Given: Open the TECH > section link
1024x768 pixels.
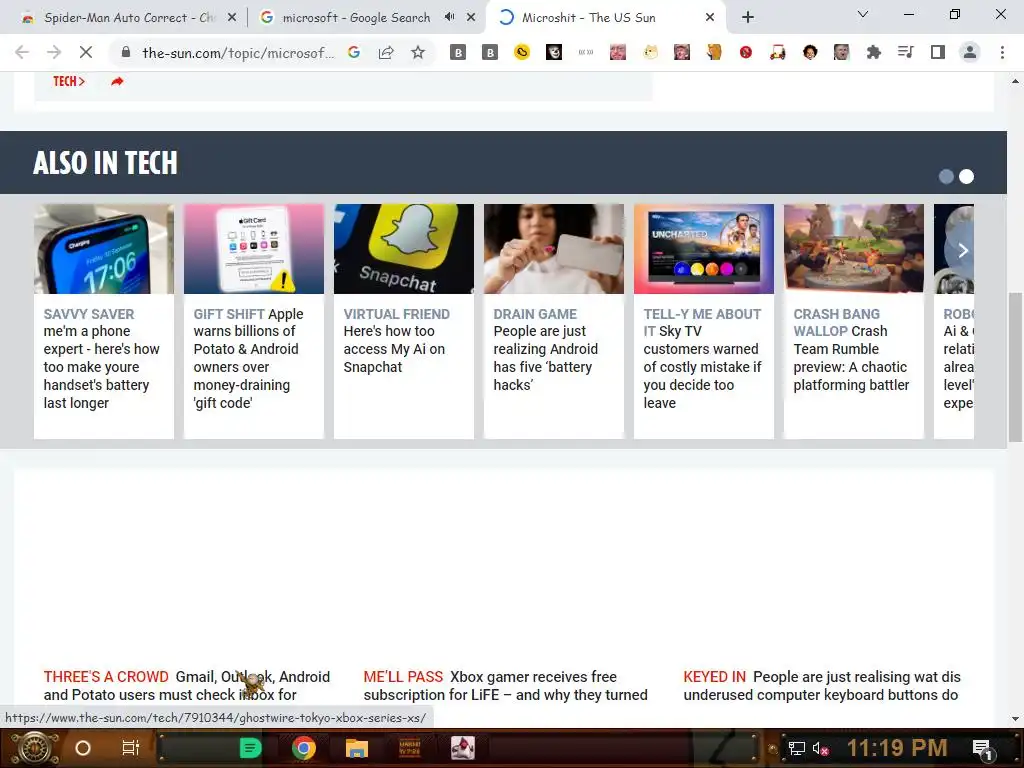Looking at the screenshot, I should [69, 82].
